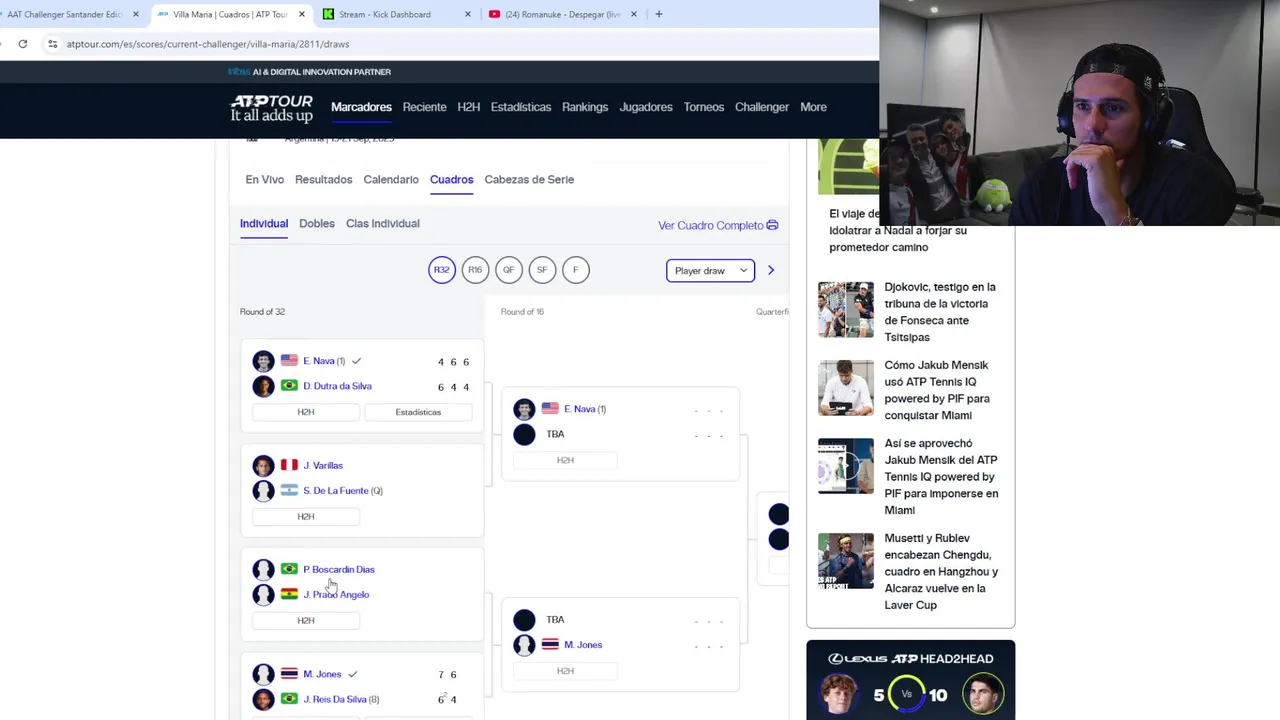Open E. Nava profile in Round of 32
The width and height of the screenshot is (1280, 720).
click(319, 361)
